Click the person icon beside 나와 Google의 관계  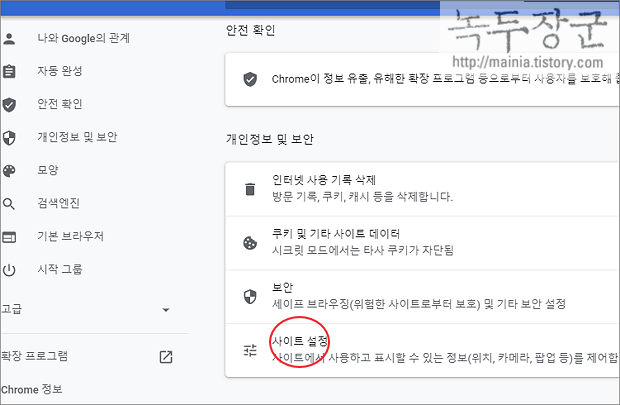coord(9,39)
